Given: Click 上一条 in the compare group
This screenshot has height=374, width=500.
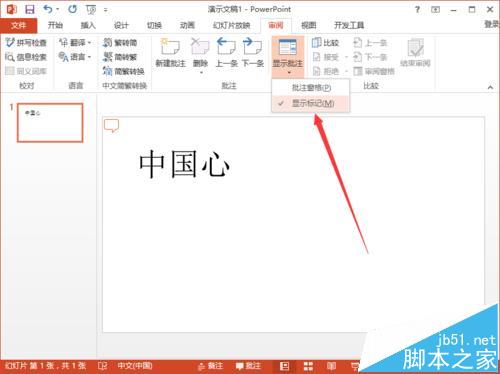Looking at the screenshot, I should 370,43.
